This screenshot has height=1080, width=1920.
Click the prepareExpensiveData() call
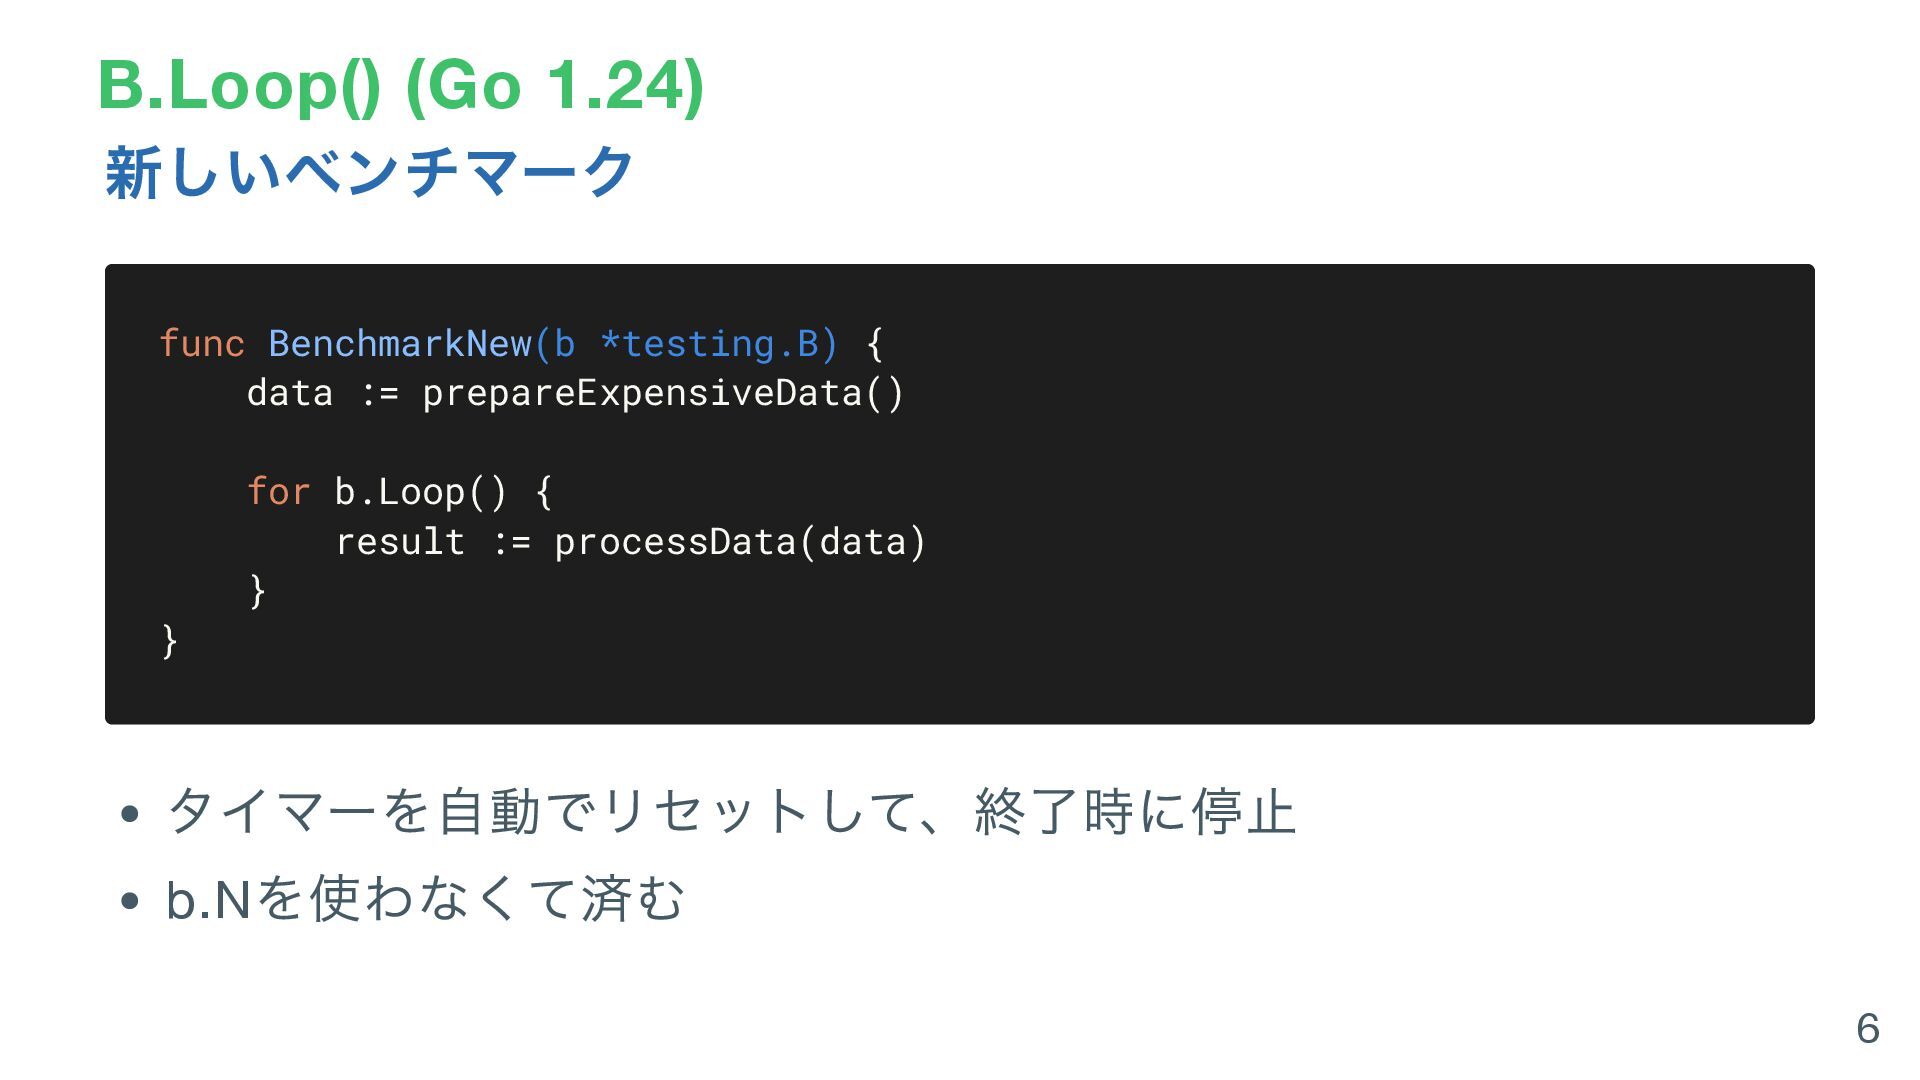[663, 393]
